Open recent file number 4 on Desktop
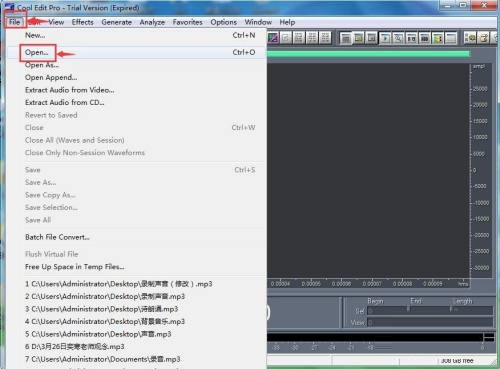The height and width of the screenshot is (369, 500). click(137, 322)
